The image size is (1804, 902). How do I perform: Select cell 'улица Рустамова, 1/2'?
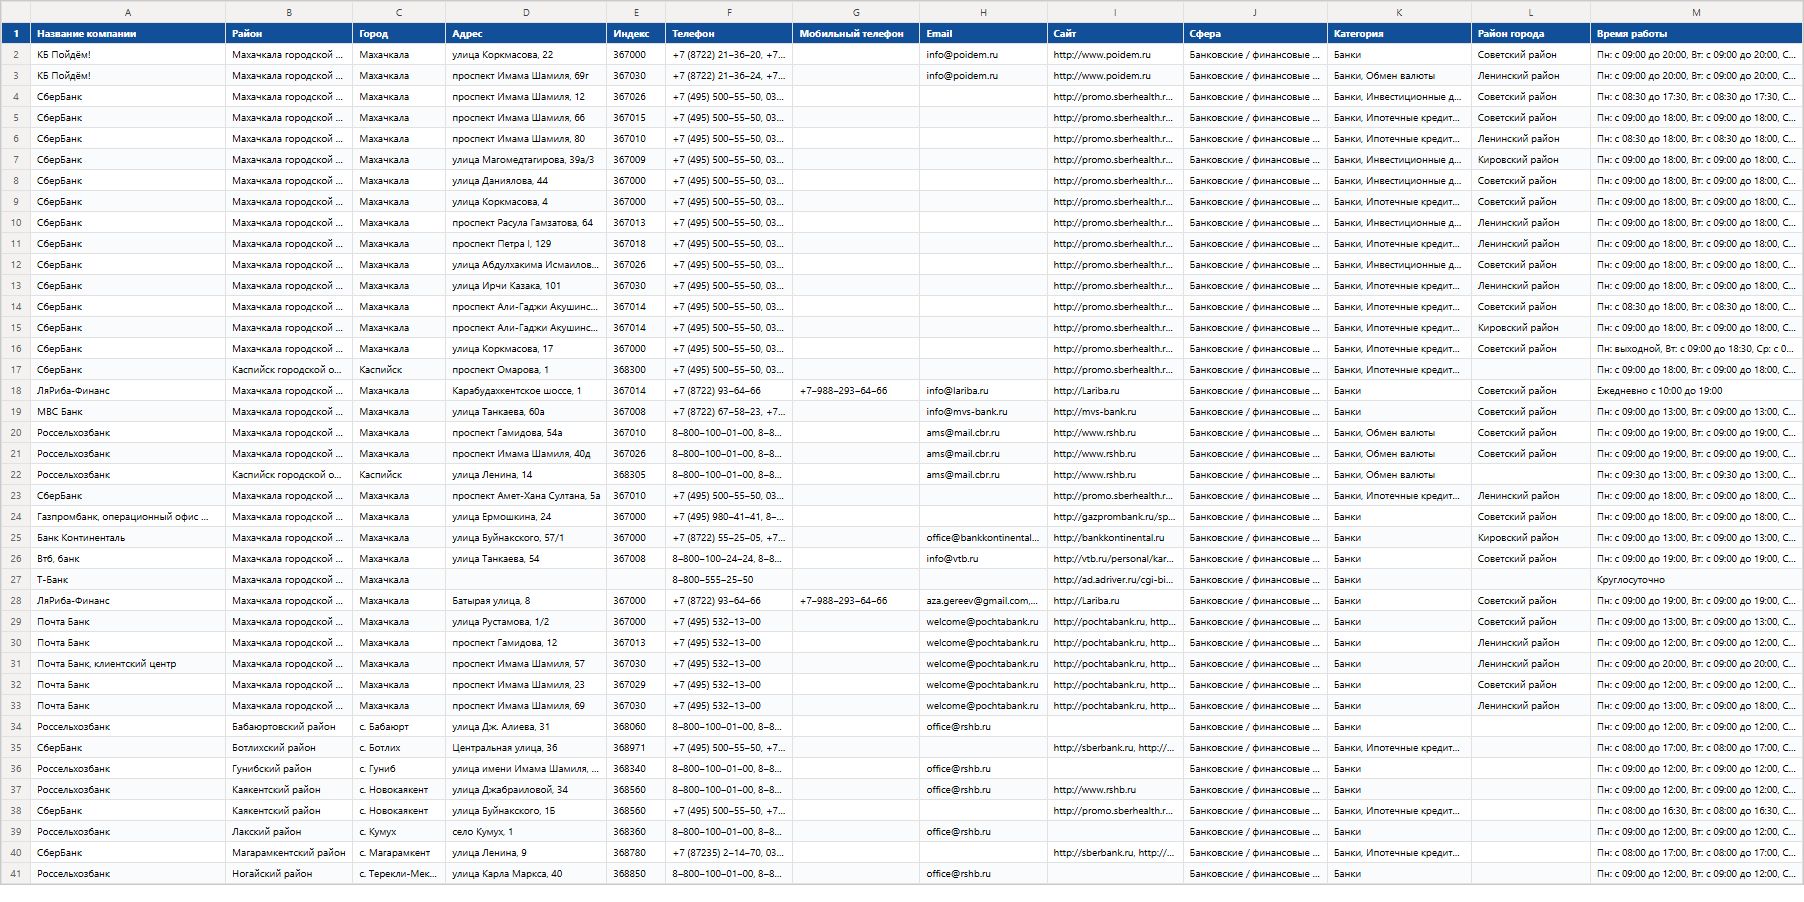click(526, 622)
